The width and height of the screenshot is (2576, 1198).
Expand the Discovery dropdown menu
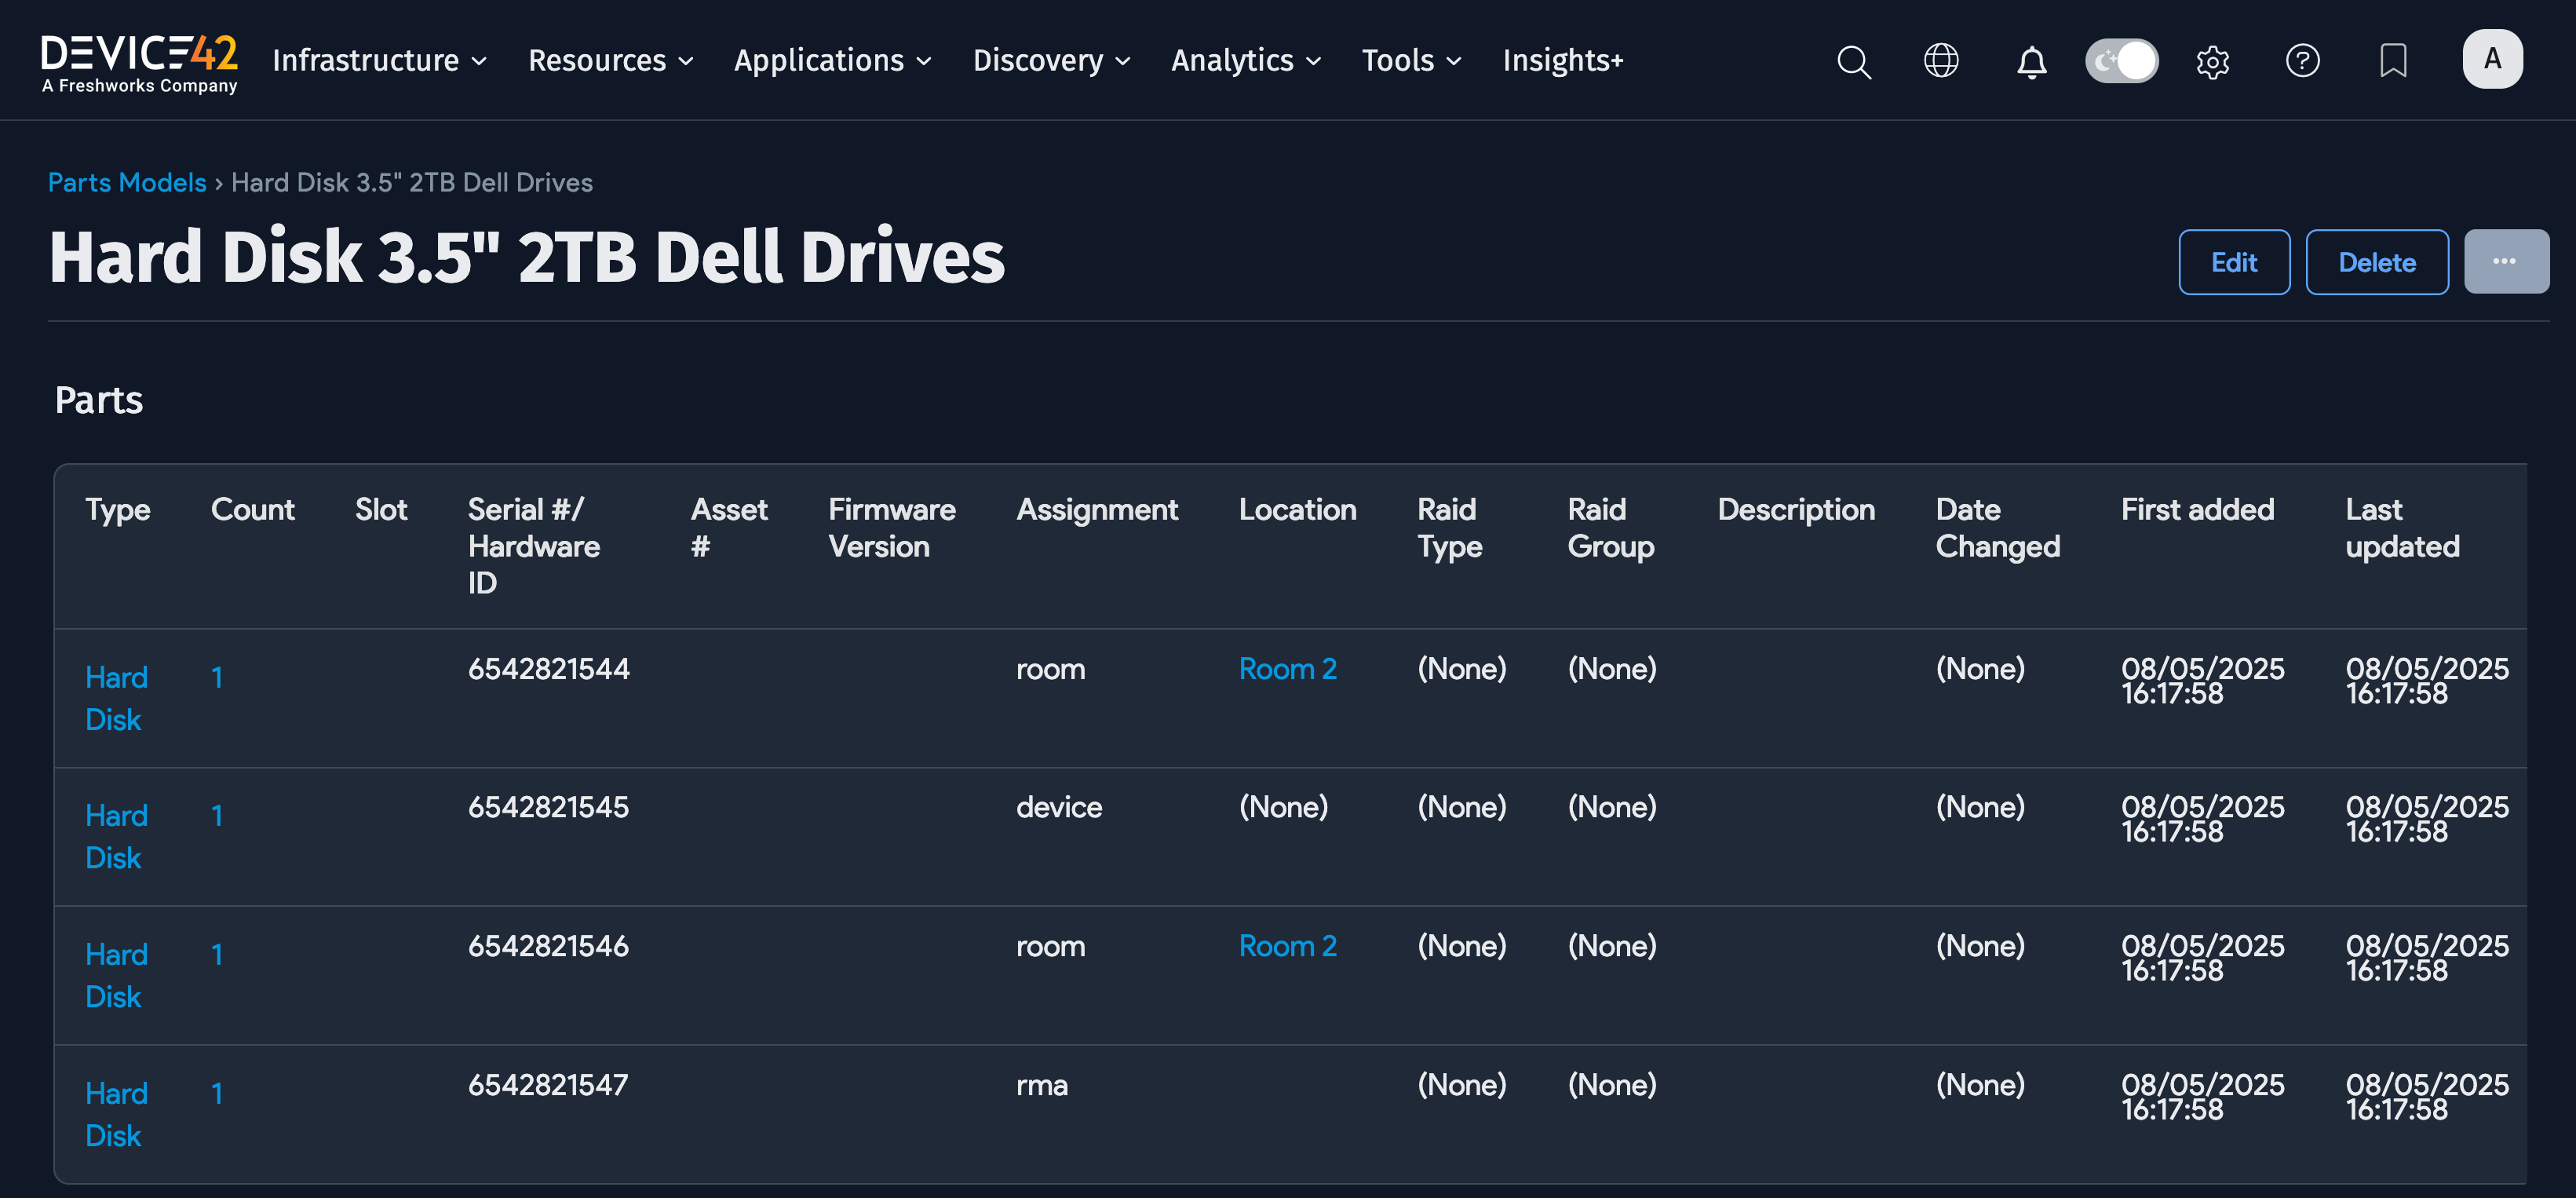[x=1051, y=61]
